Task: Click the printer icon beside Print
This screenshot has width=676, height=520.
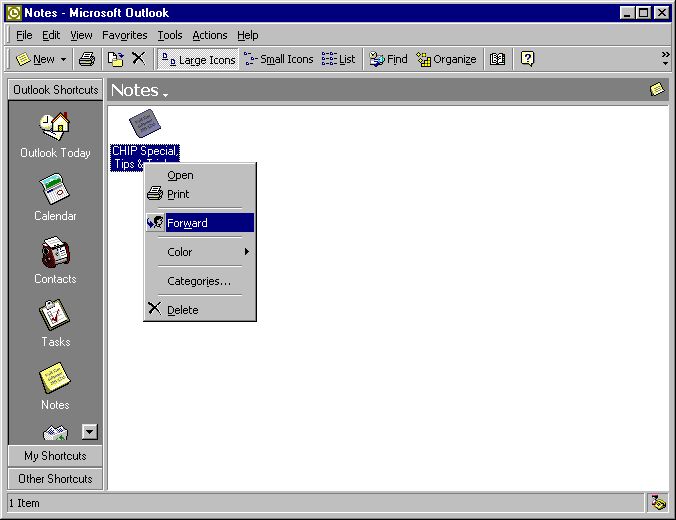Action: point(155,194)
